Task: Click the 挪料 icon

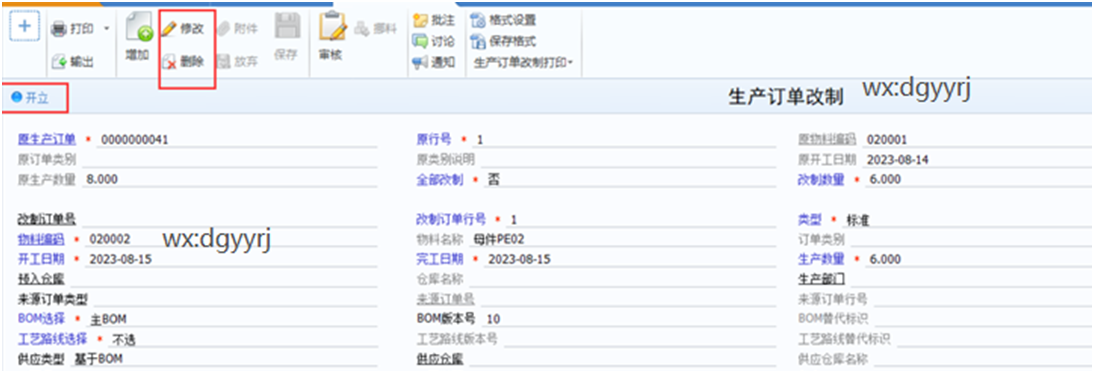Action: coord(362,29)
